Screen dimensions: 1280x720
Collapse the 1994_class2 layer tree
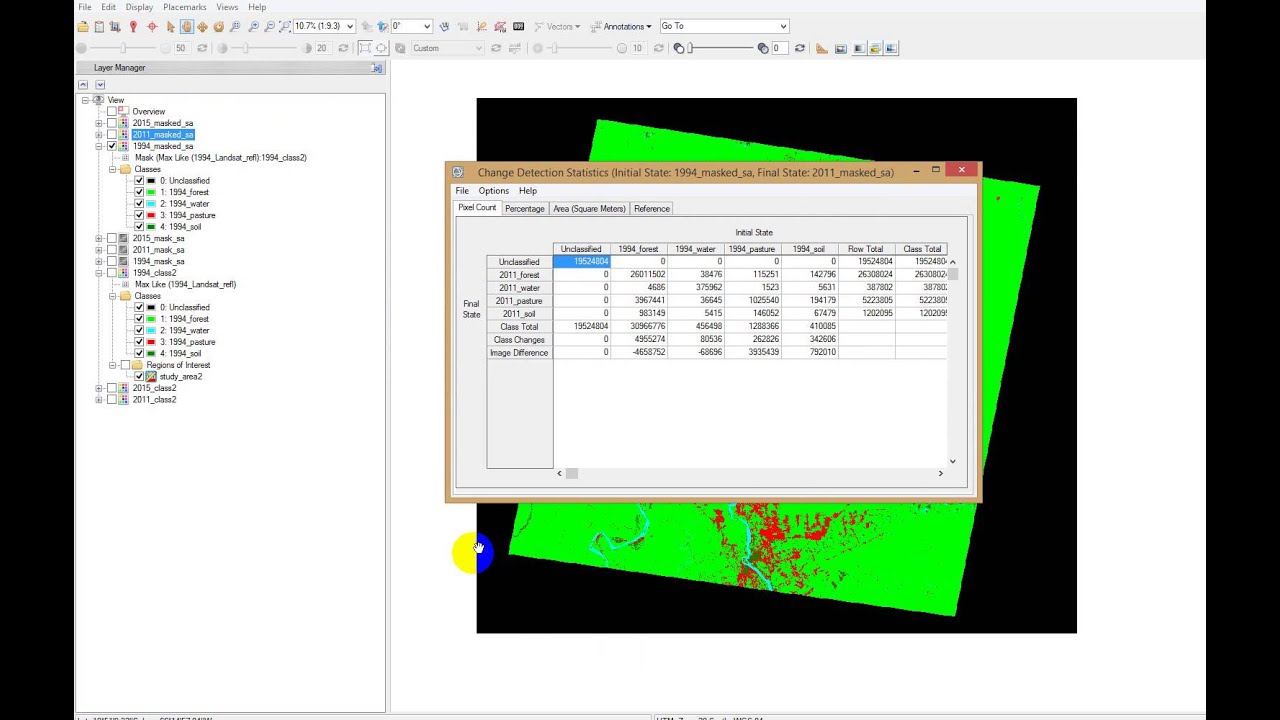tap(99, 273)
